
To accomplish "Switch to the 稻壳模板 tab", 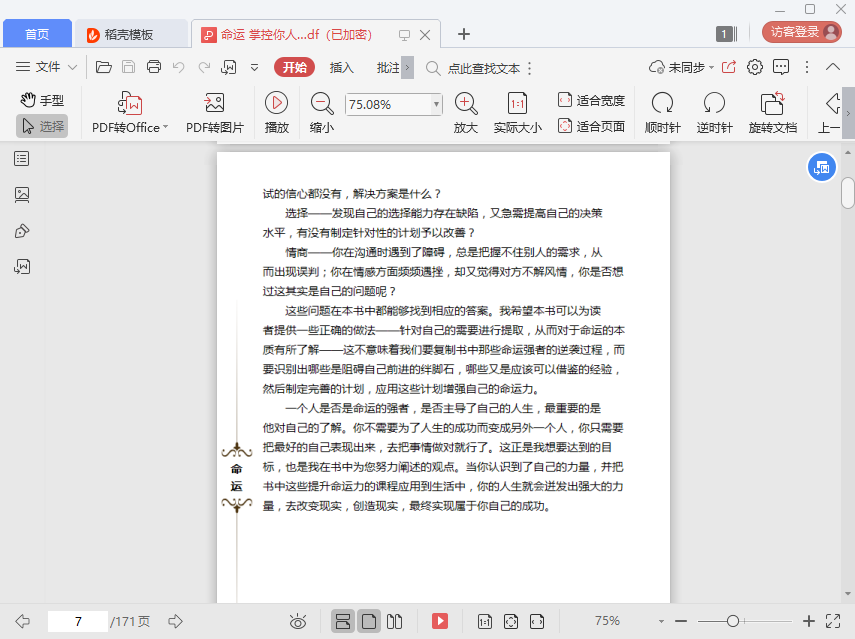I will [x=129, y=34].
